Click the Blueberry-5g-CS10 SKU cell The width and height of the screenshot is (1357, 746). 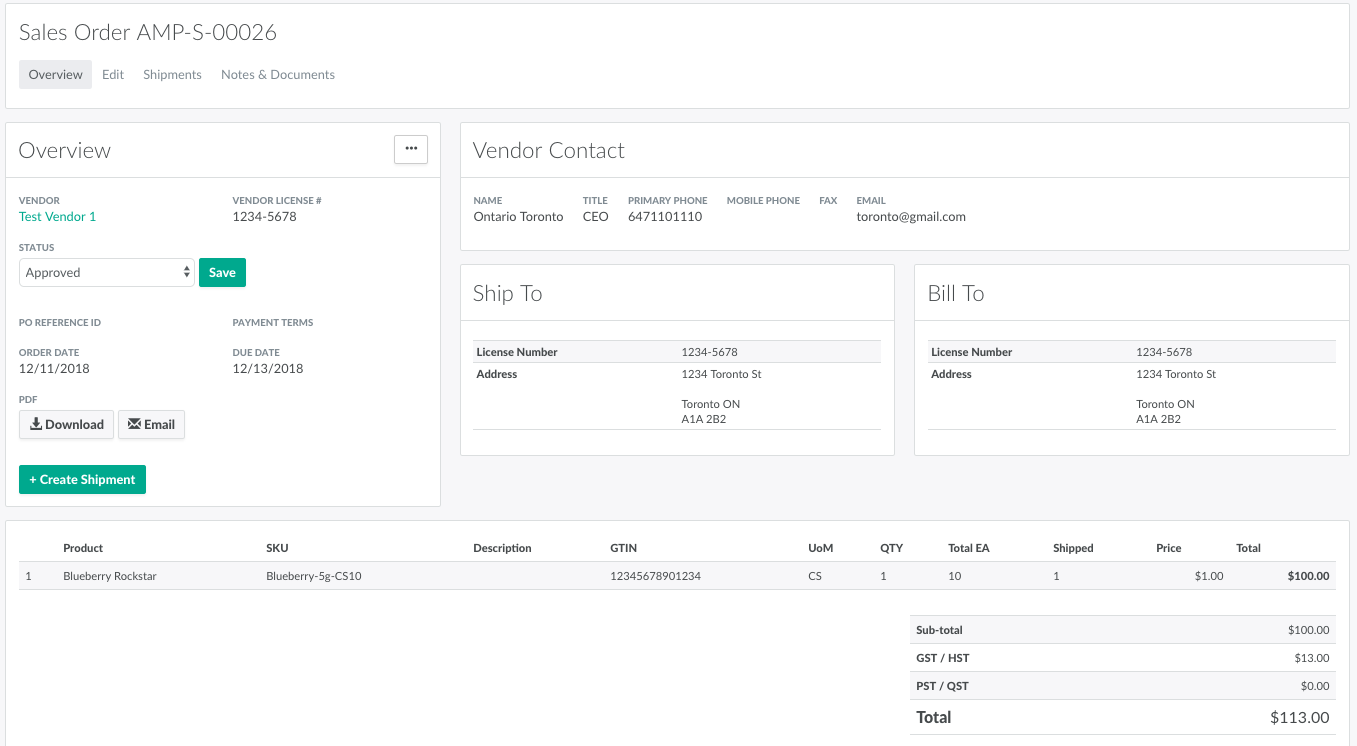click(x=313, y=576)
